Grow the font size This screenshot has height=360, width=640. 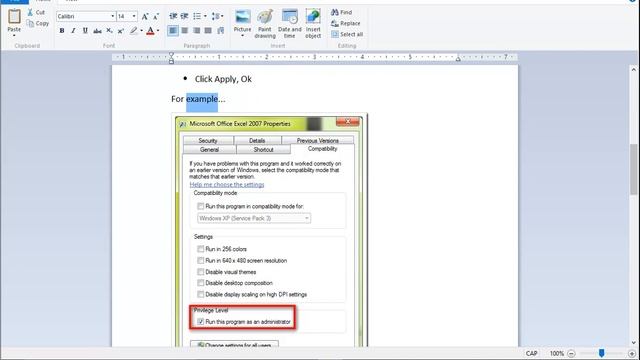[x=145, y=16]
